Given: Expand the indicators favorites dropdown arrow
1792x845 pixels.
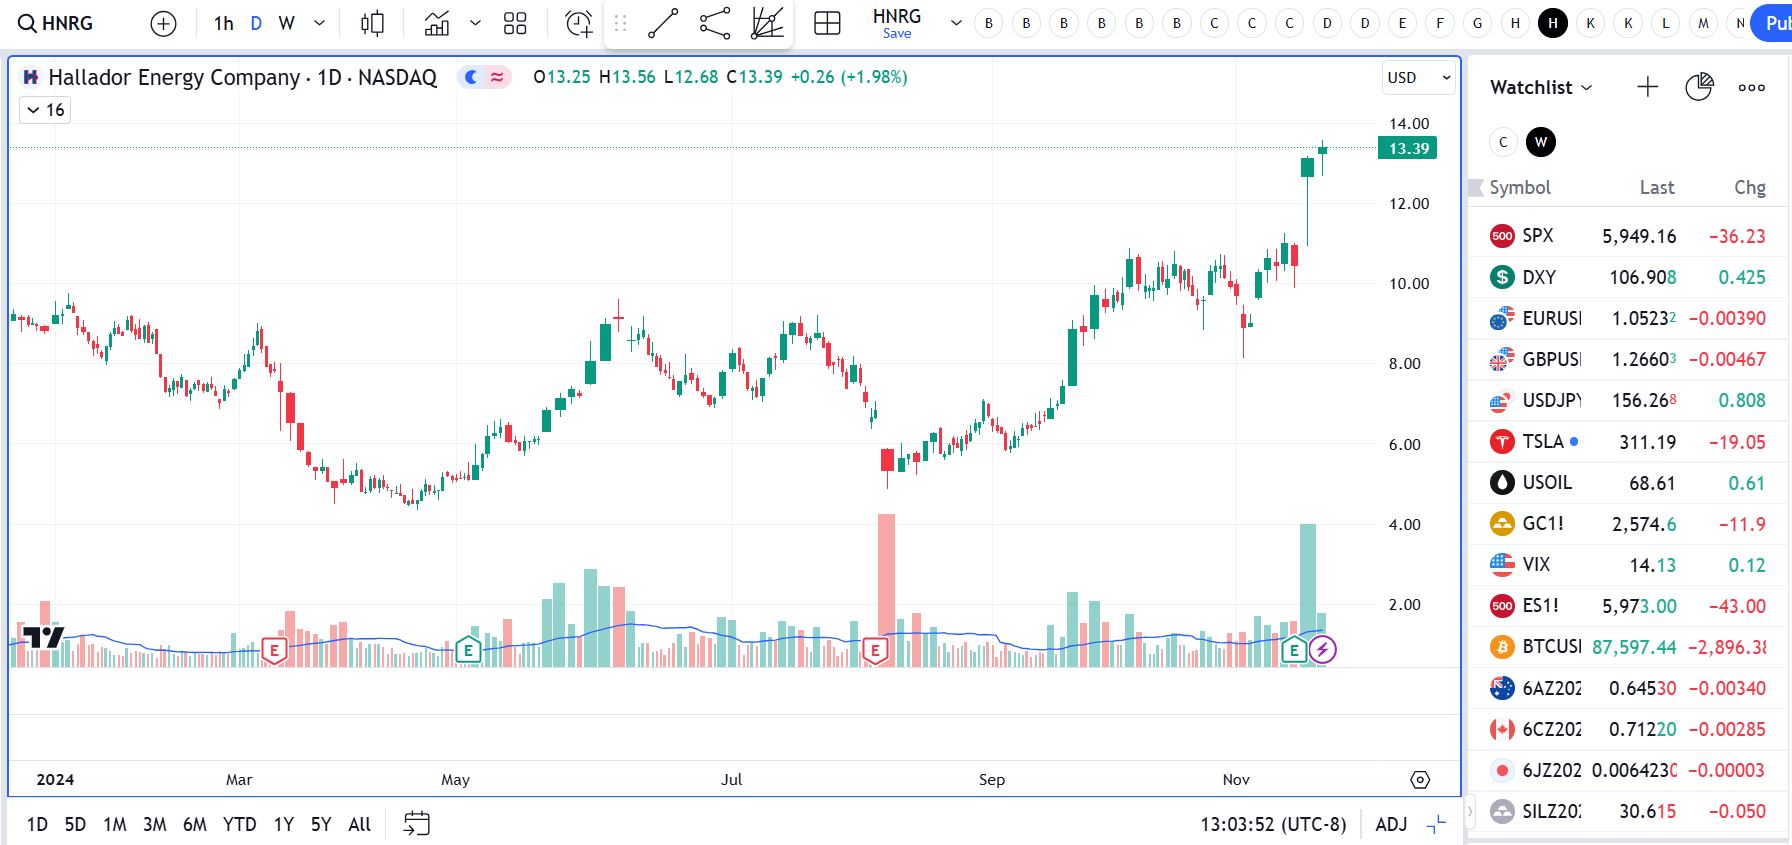Looking at the screenshot, I should click(x=476, y=23).
